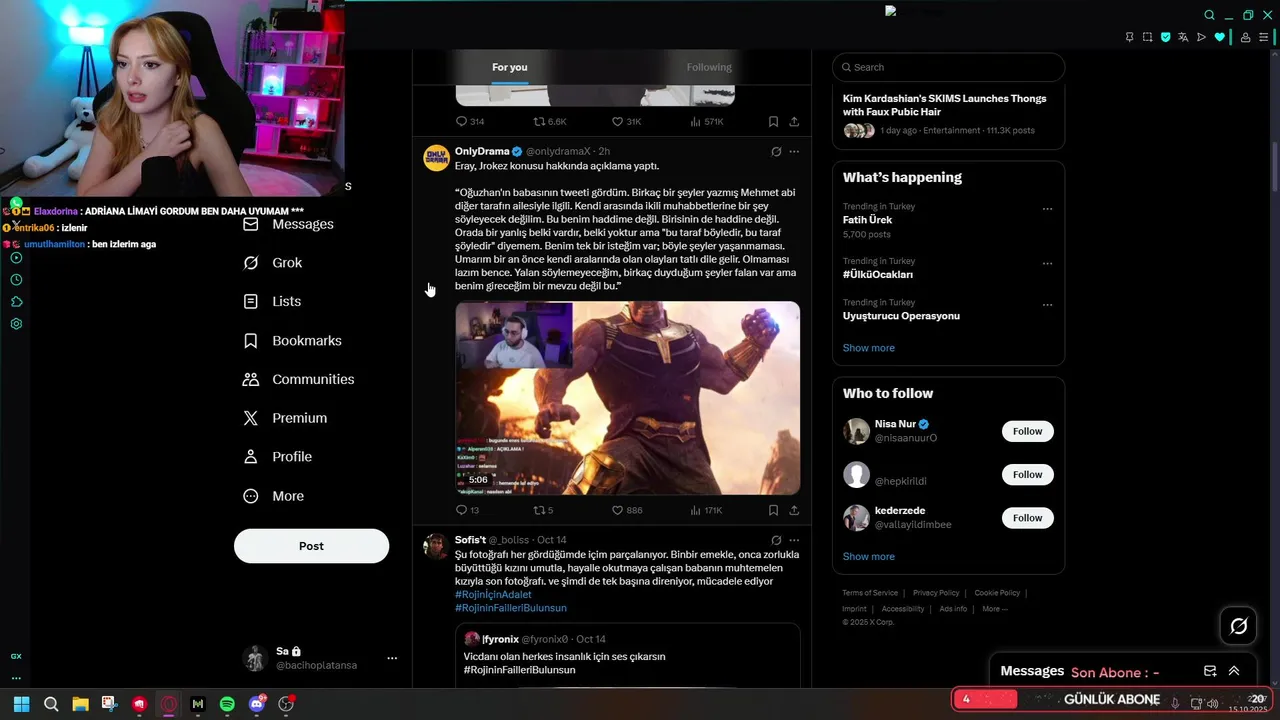The image size is (1280, 720).
Task: Share the OnlyDrama post
Action: (x=794, y=510)
